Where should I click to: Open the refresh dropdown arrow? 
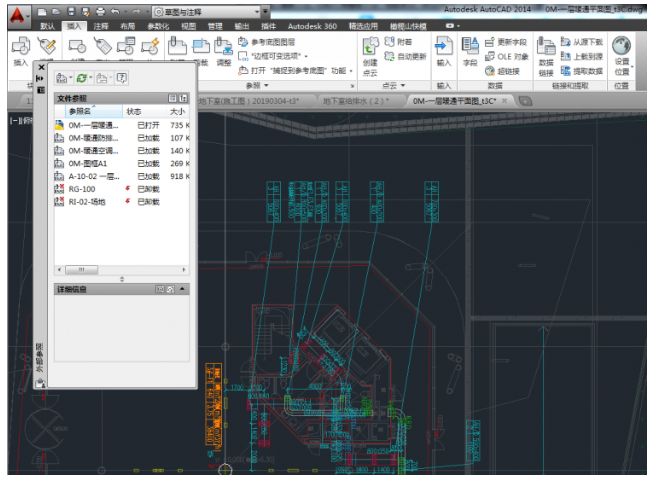click(90, 78)
